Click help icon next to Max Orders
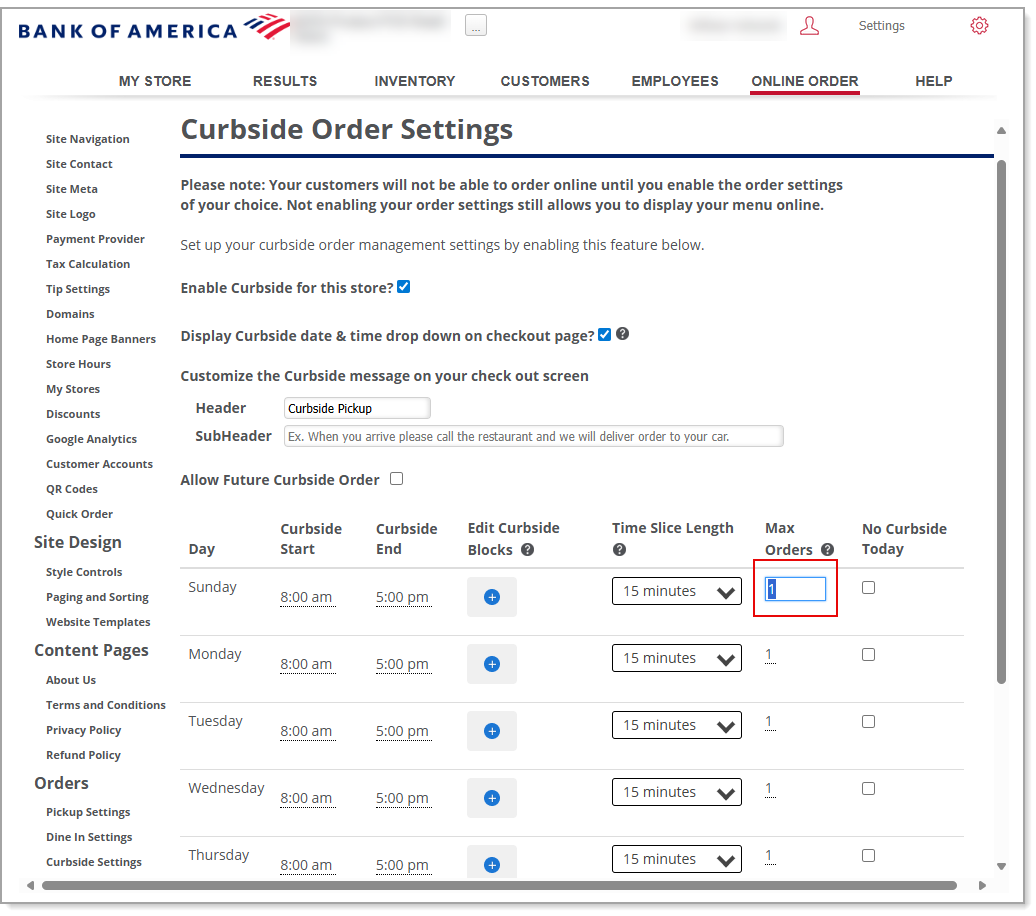 (x=827, y=550)
